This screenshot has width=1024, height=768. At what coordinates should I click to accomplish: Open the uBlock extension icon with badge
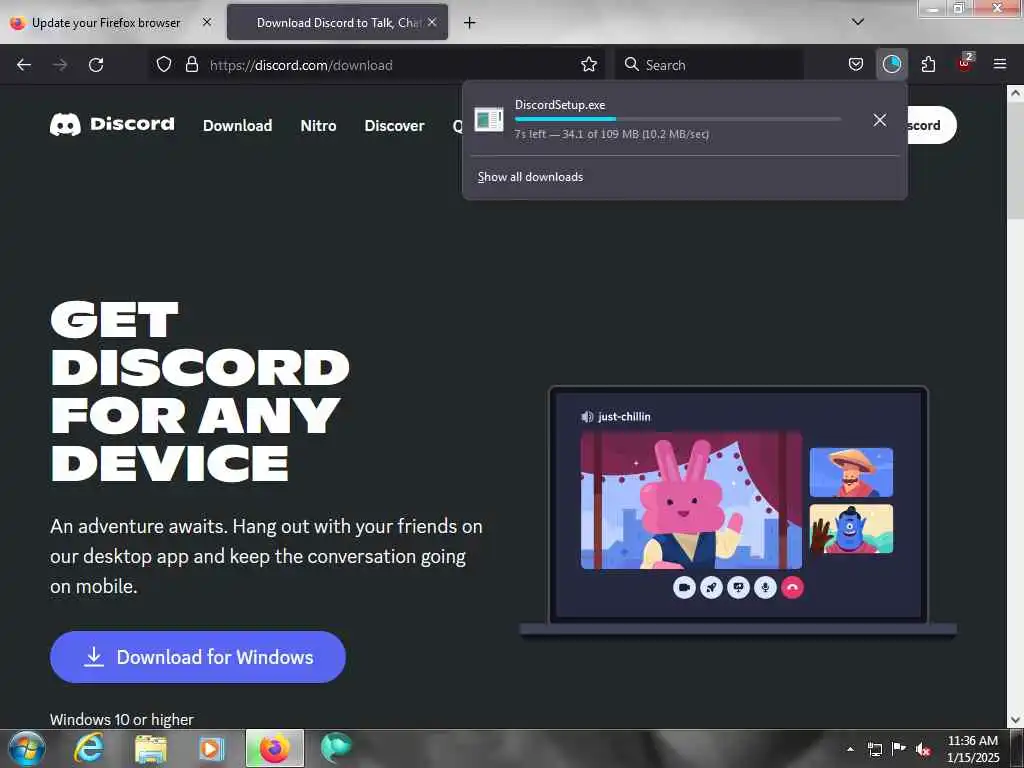(965, 63)
